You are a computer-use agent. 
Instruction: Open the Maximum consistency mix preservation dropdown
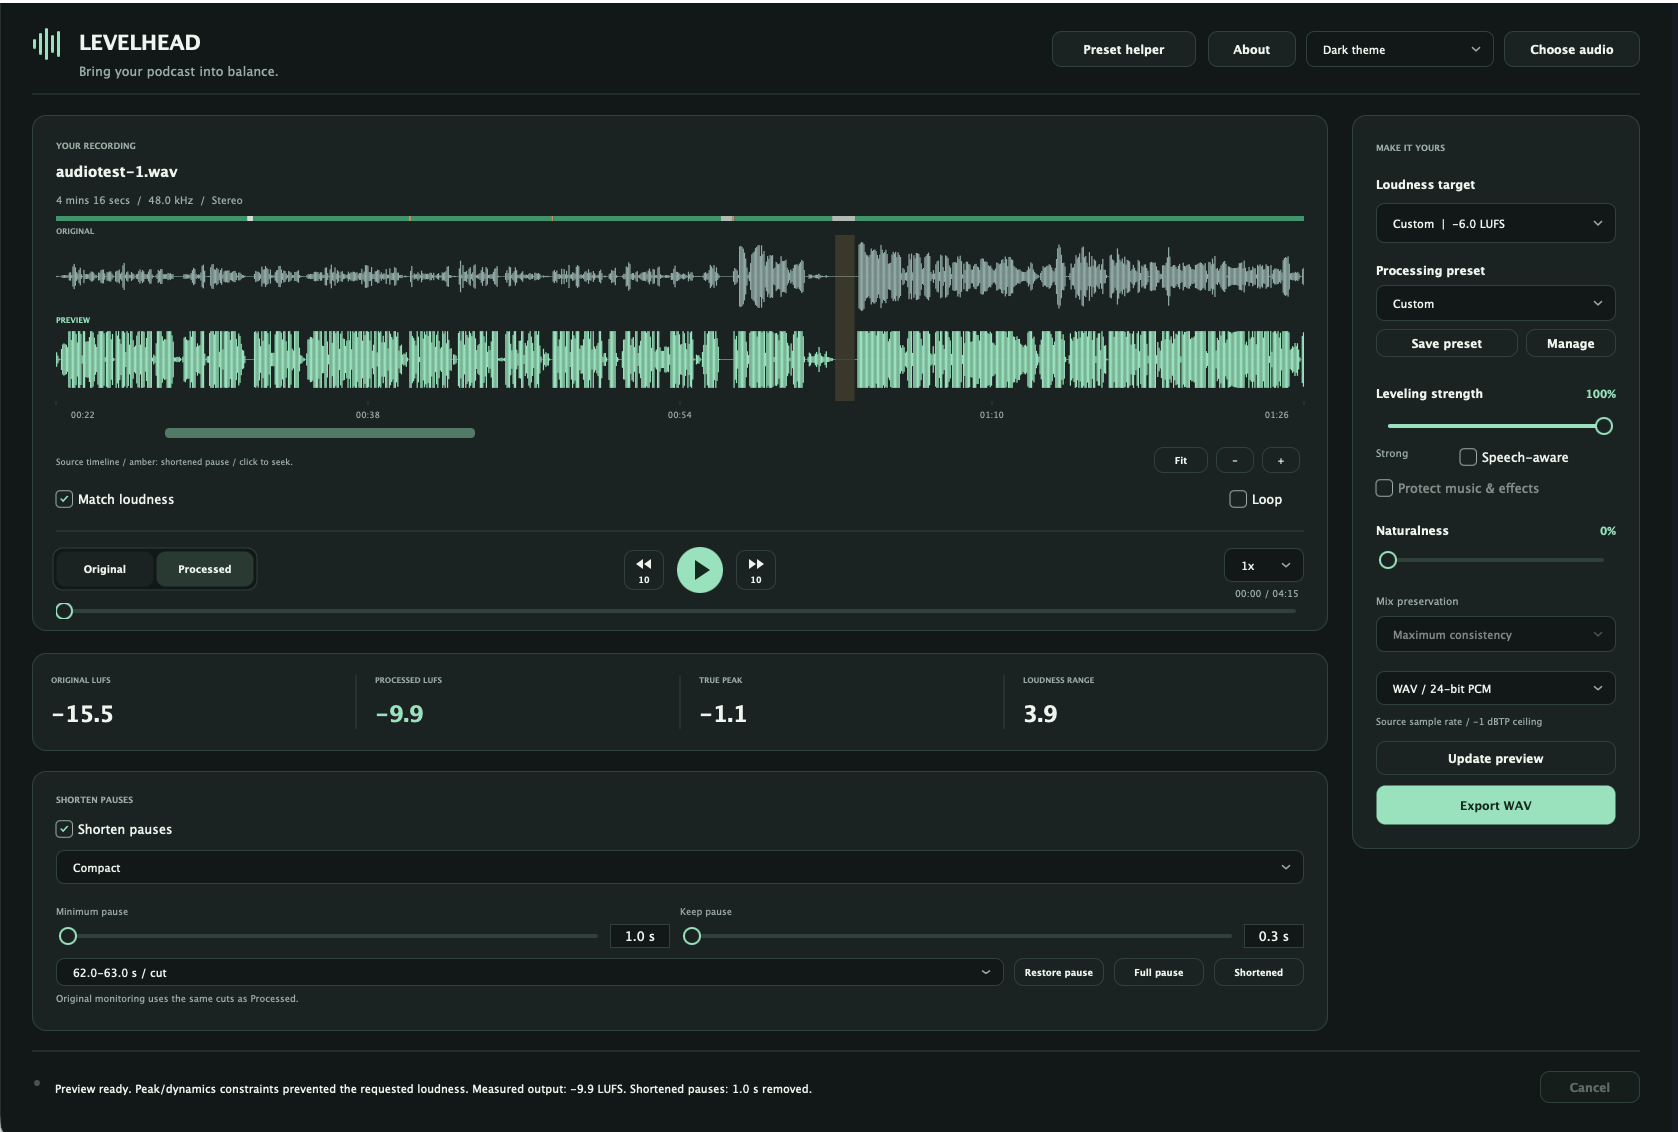[x=1496, y=634]
